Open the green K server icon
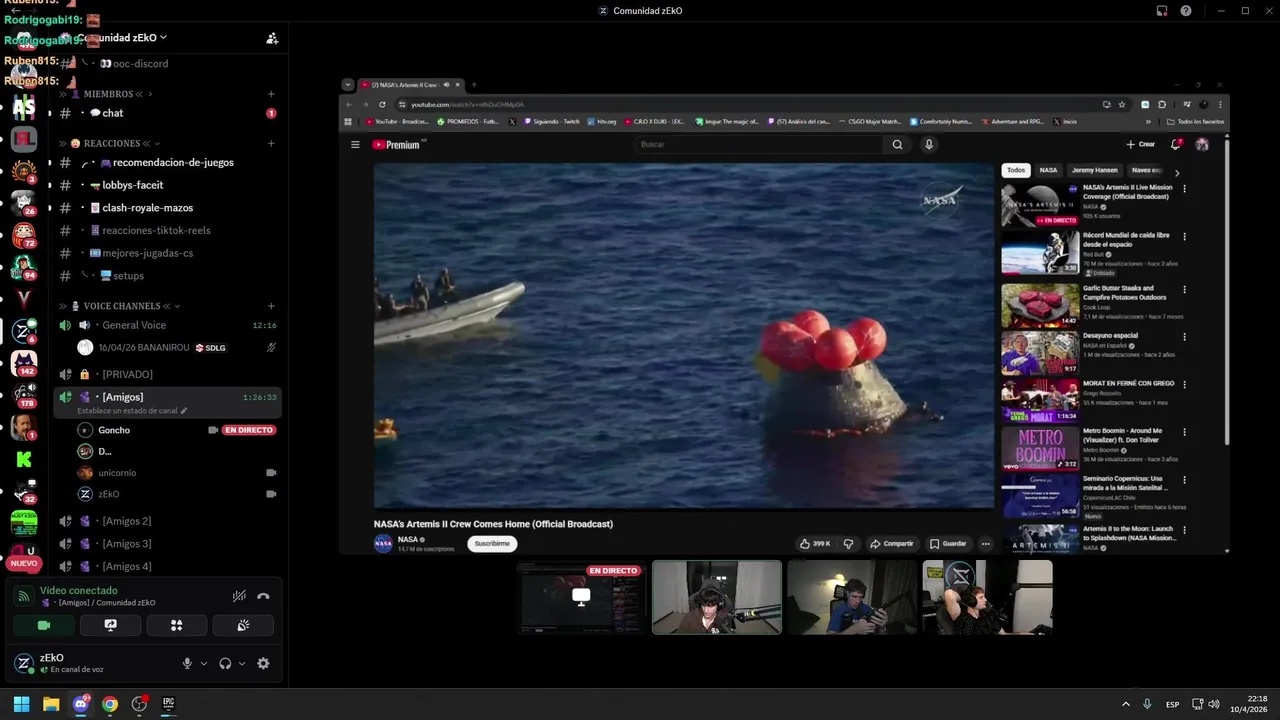 (x=24, y=460)
